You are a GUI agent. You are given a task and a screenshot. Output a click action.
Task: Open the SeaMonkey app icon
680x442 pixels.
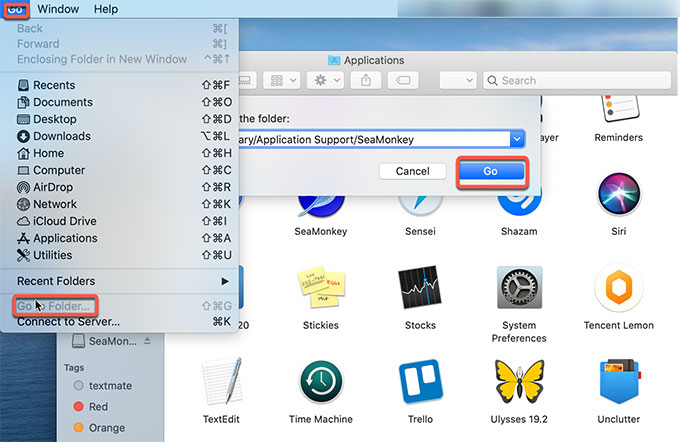319,200
